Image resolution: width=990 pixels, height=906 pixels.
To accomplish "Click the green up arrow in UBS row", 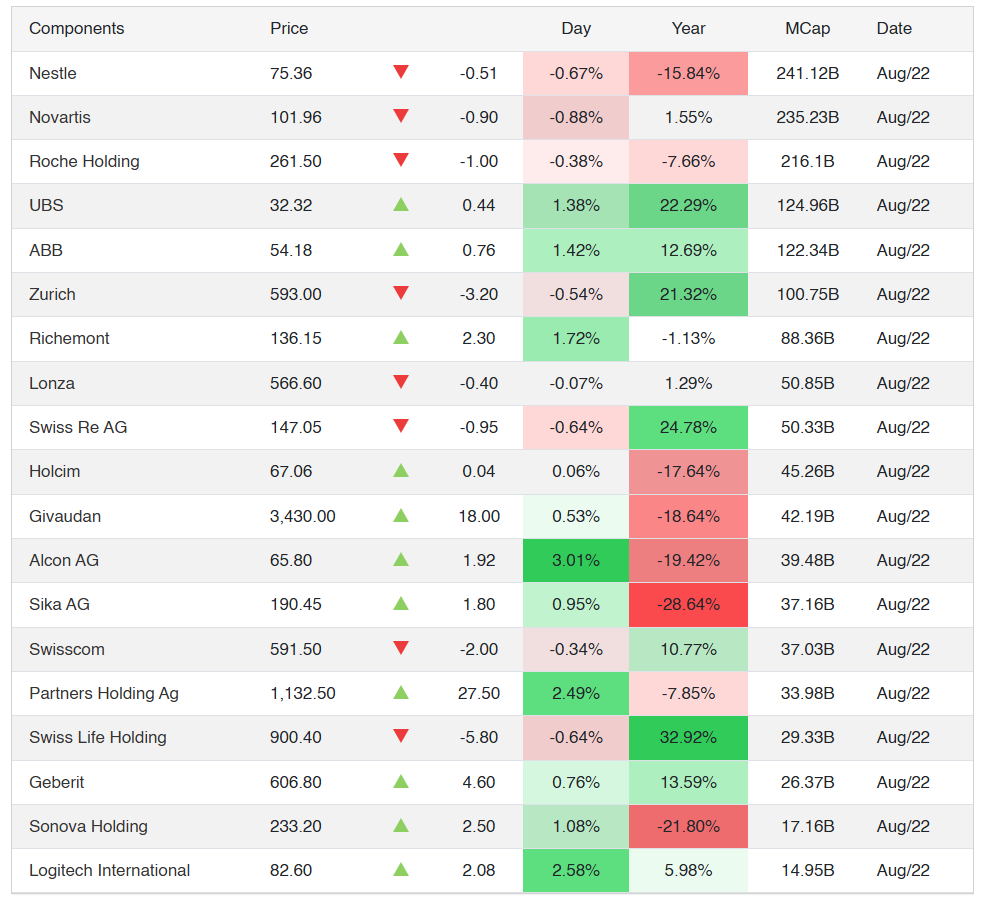I will pyautogui.click(x=401, y=205).
